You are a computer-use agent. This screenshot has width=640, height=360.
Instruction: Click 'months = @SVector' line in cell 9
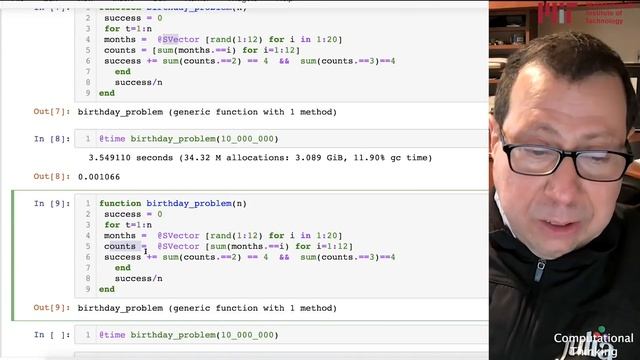(x=223, y=236)
